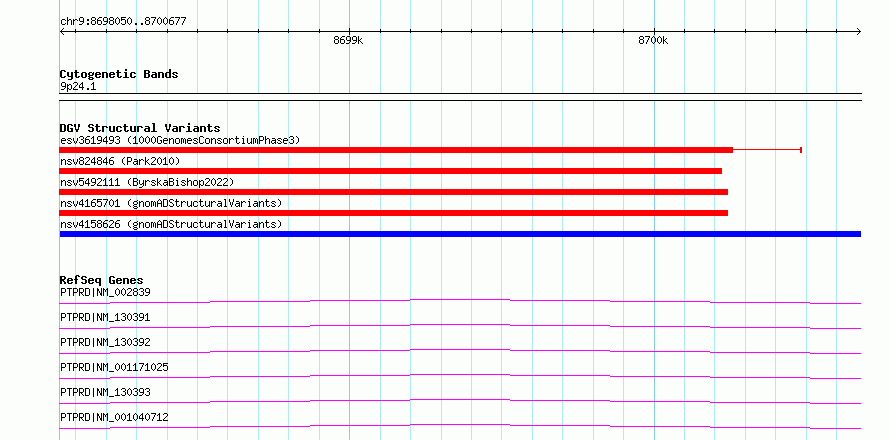Open variant nsv5492111 (ByrskaBishop2022) label
The width and height of the screenshot is (890, 440).
146,182
